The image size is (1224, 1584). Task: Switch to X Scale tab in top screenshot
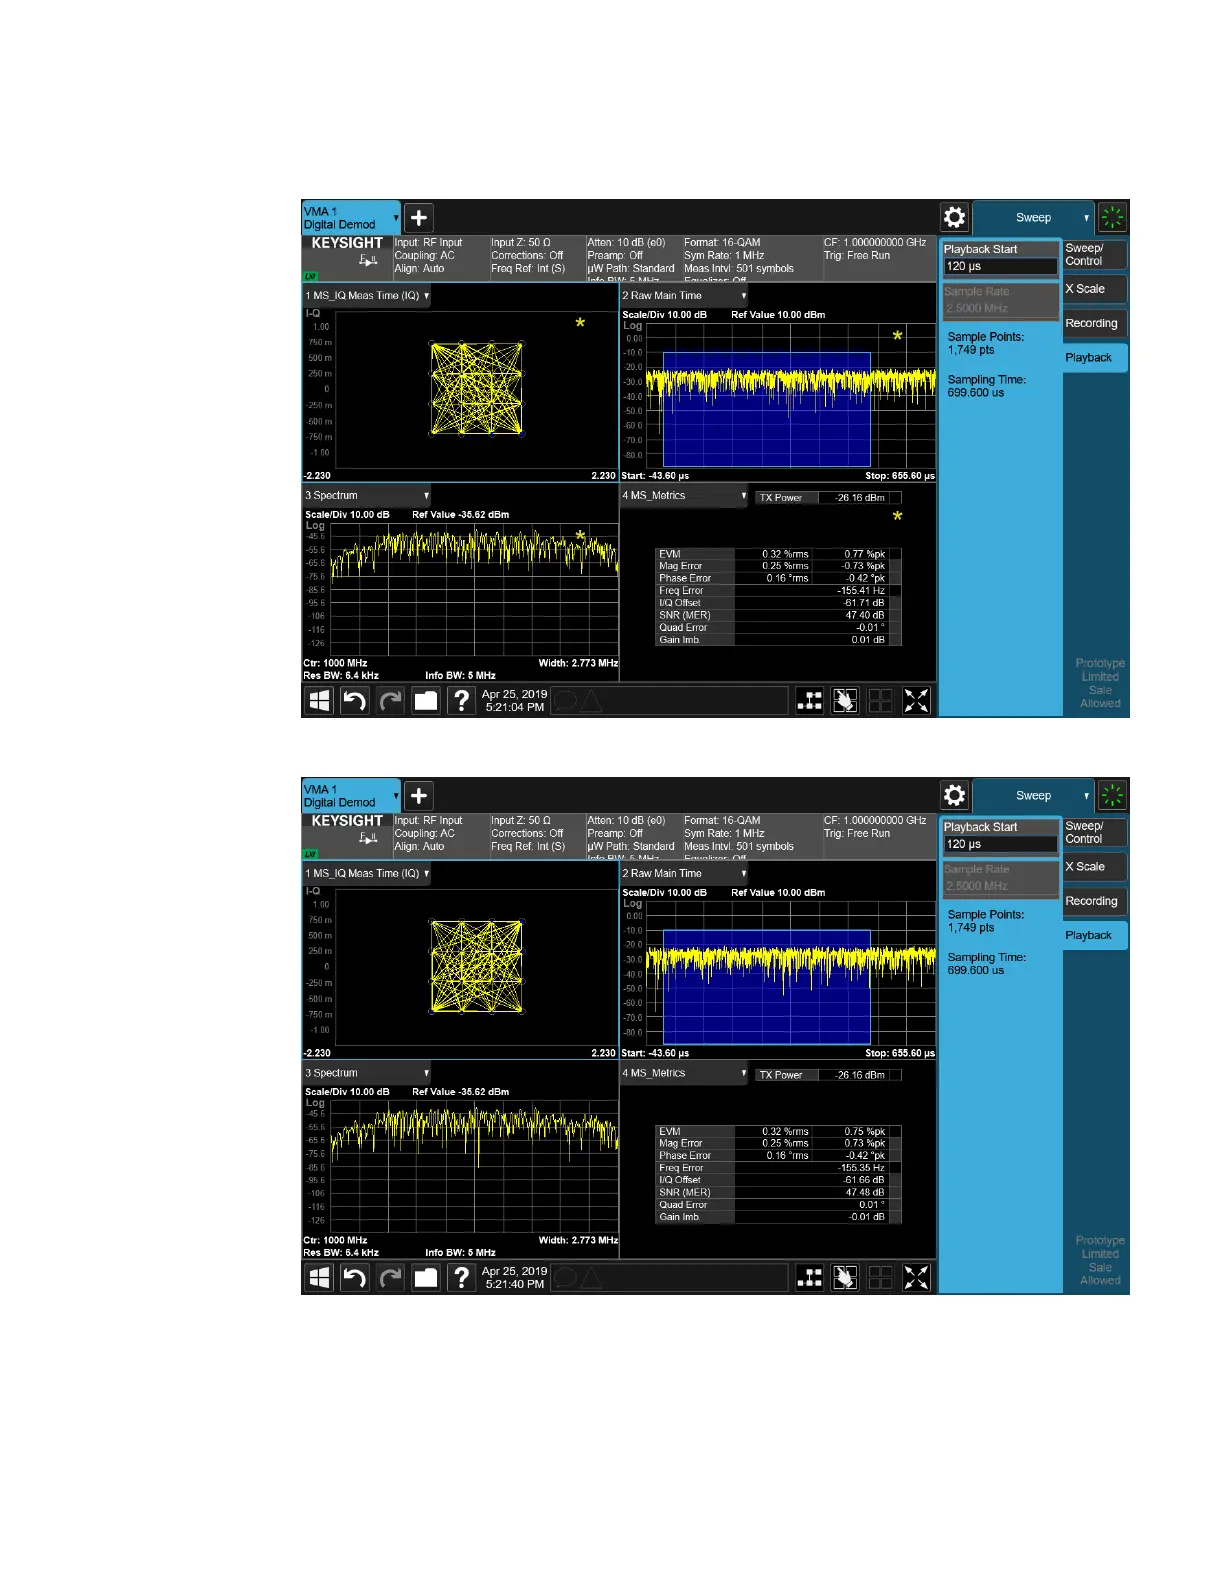(x=1095, y=289)
